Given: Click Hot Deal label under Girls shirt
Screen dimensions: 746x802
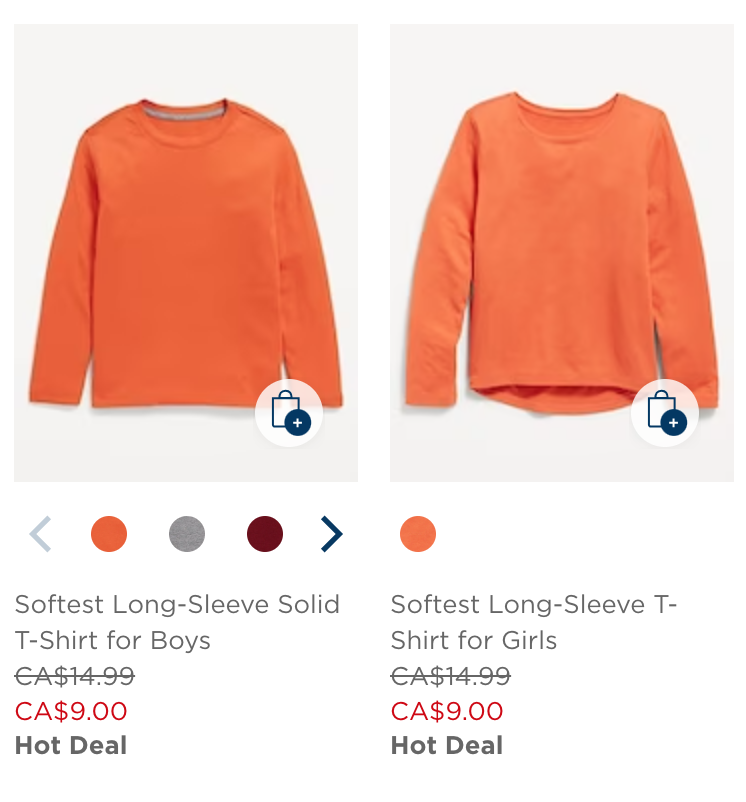Looking at the screenshot, I should click(447, 745).
